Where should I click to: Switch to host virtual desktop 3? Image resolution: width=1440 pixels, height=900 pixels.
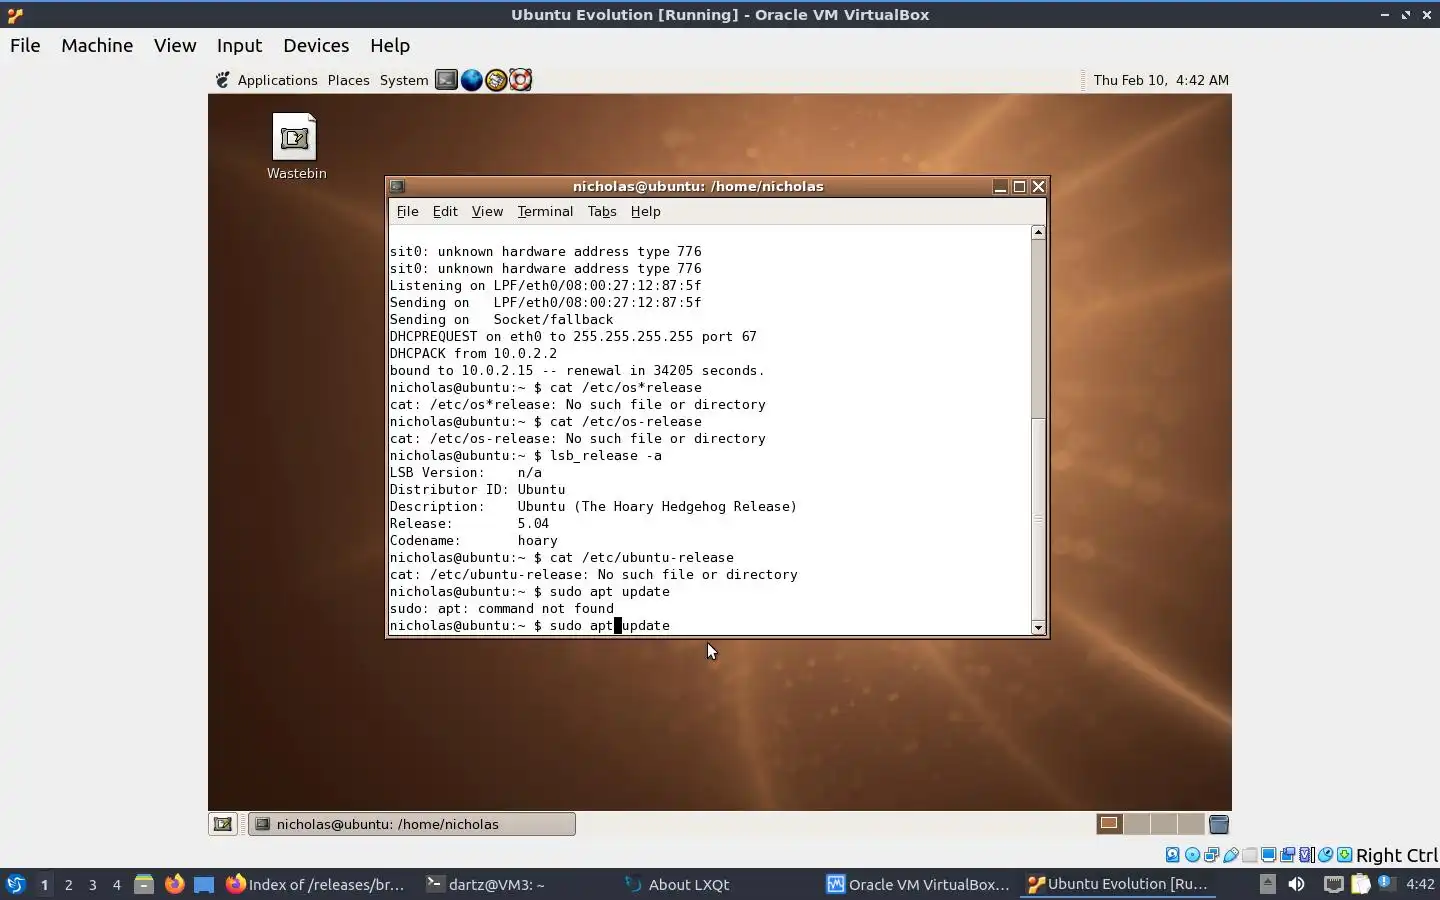point(92,884)
